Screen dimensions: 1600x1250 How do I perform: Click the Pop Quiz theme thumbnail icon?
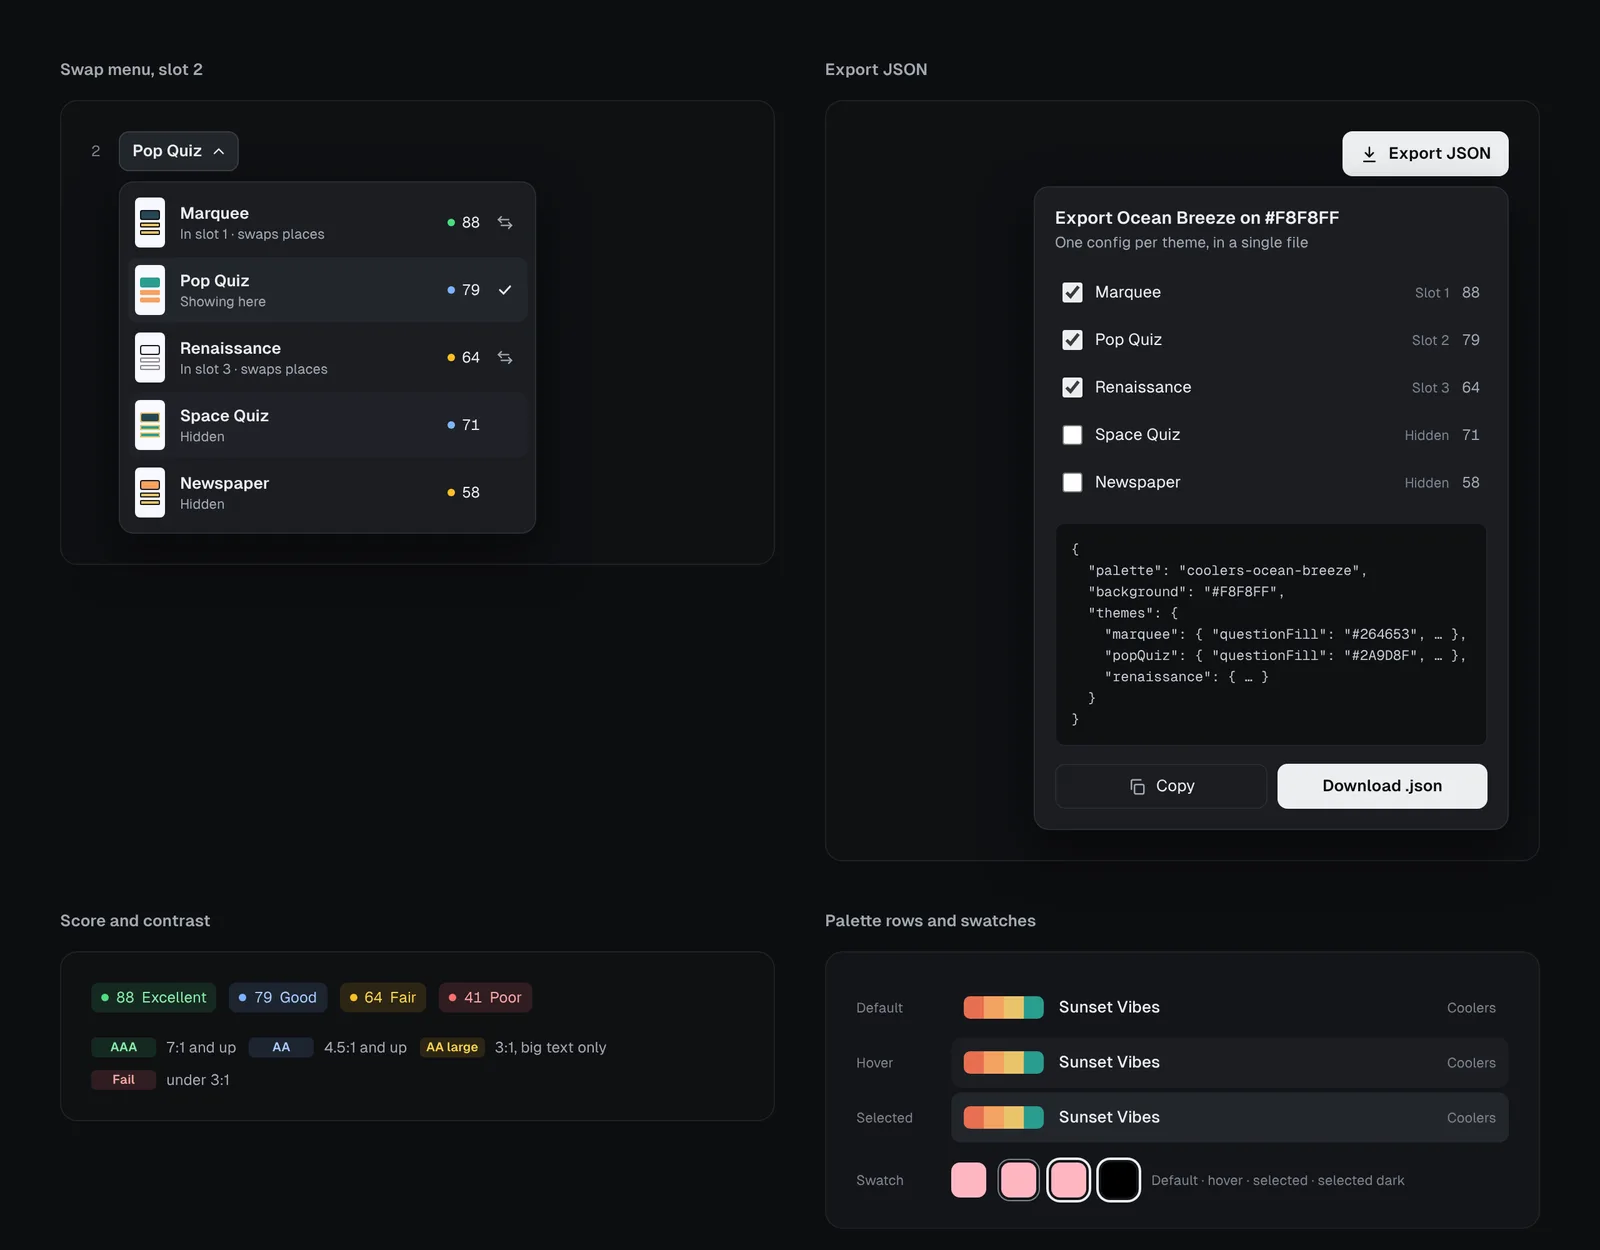[150, 290]
